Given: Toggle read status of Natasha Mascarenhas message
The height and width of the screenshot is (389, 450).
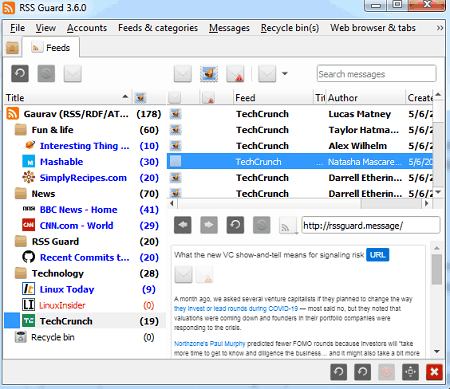Looking at the screenshot, I should point(175,162).
